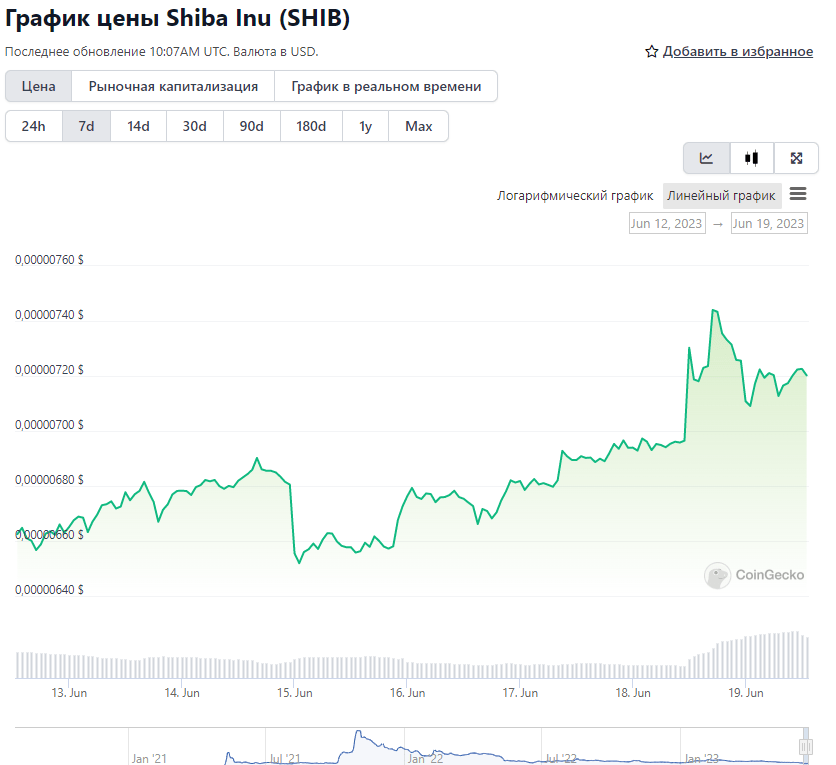Choose the 30d time range
836x765 pixels.
[x=195, y=126]
